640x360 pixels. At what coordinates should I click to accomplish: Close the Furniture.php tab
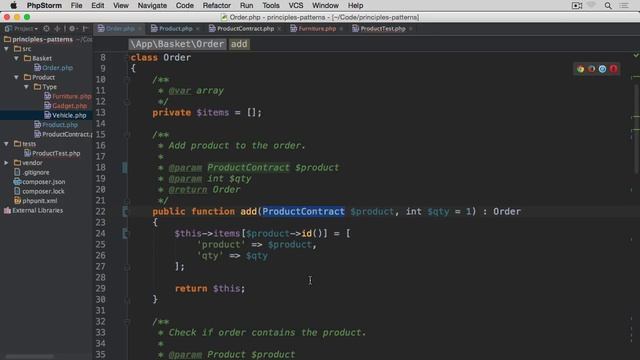(341, 29)
